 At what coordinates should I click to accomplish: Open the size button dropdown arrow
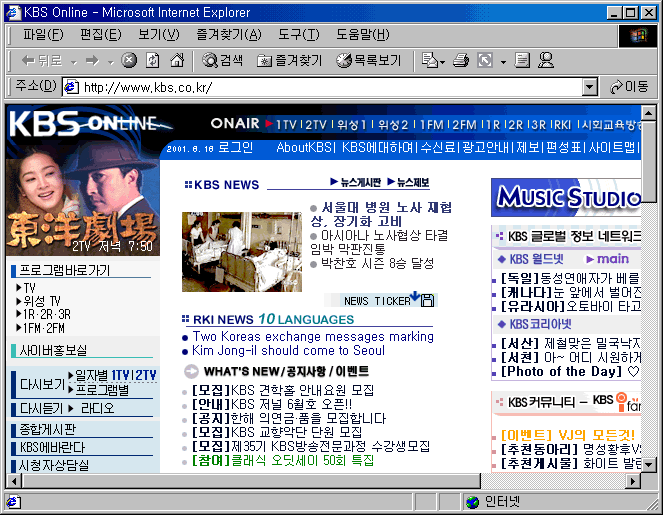coord(503,63)
